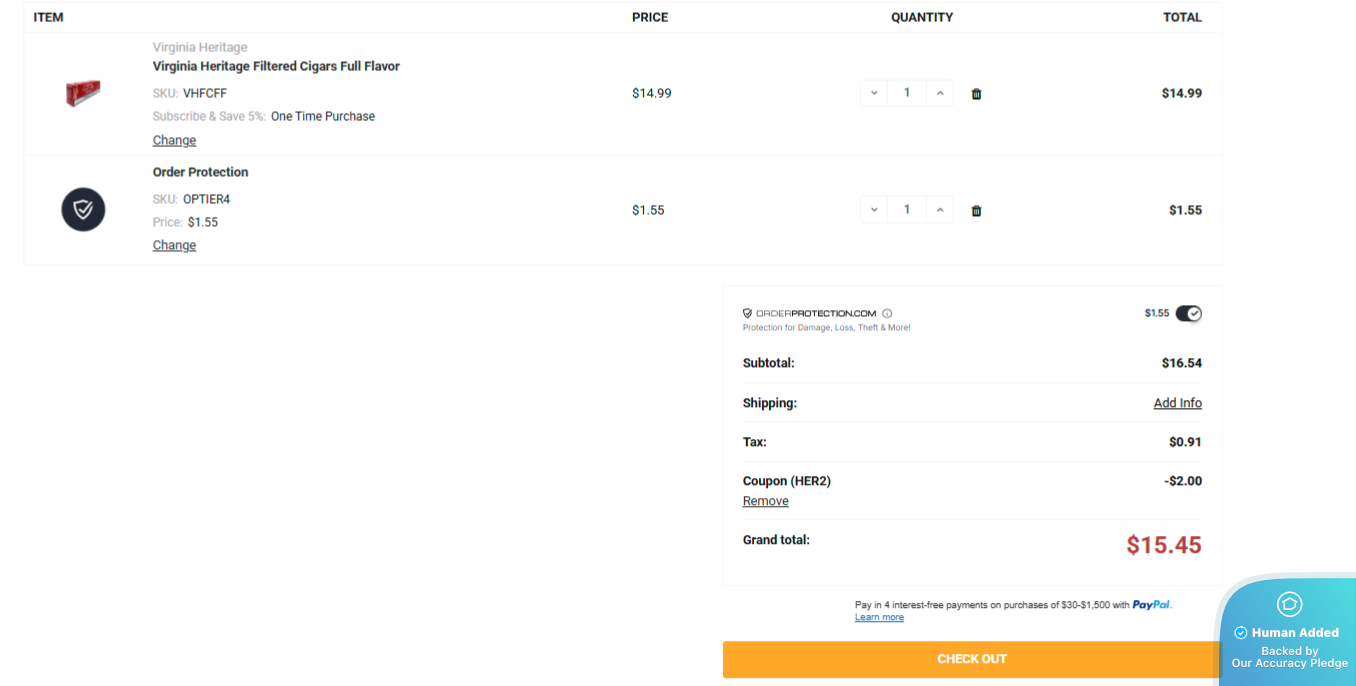Click the Order Protection shield icon
Image resolution: width=1356 pixels, height=686 pixels.
click(x=83, y=210)
